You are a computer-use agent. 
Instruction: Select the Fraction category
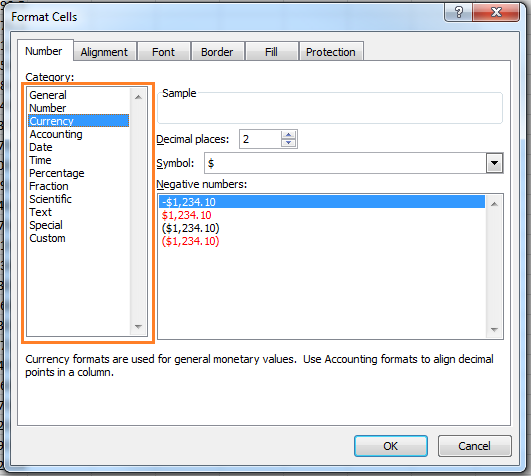click(79, 186)
